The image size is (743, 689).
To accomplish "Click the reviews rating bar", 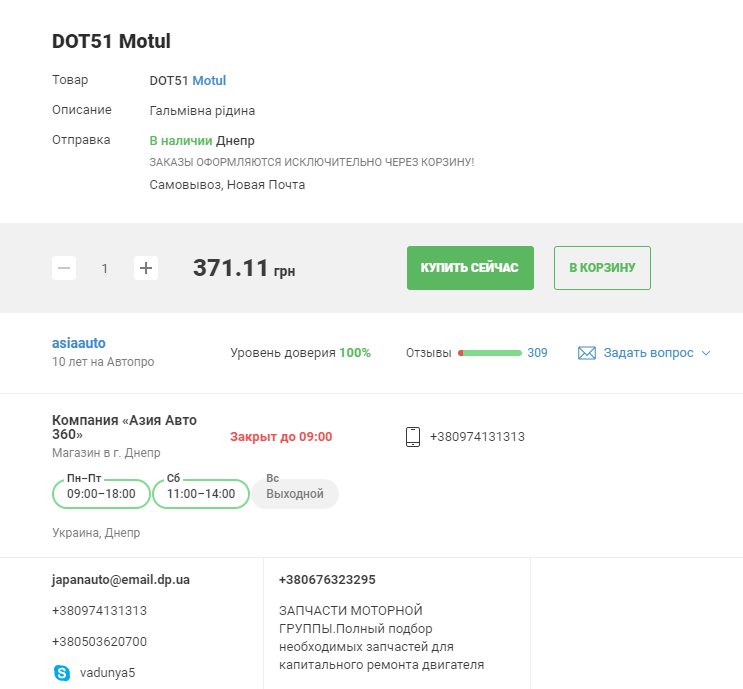I will (490, 353).
